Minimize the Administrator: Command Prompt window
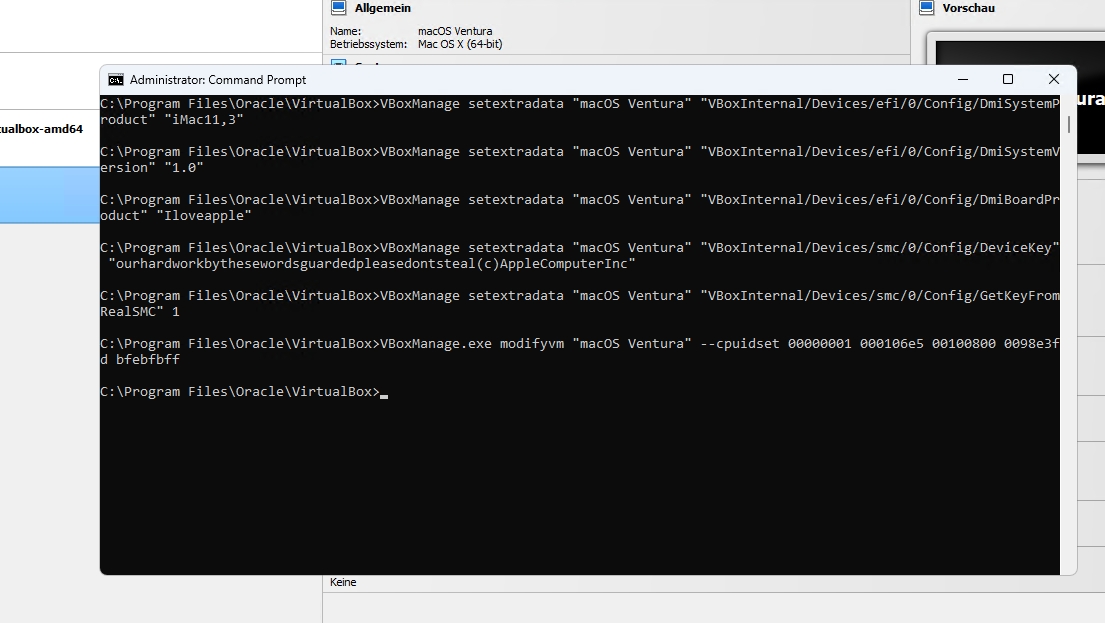 point(963,80)
